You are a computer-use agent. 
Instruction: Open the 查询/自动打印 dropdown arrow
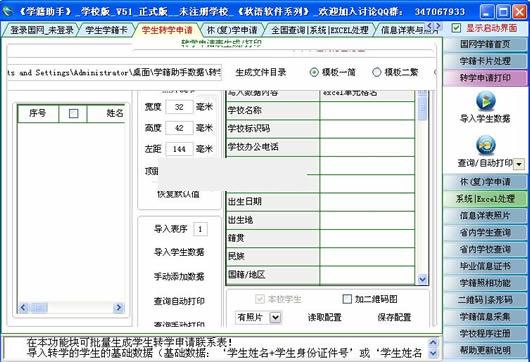(519, 164)
